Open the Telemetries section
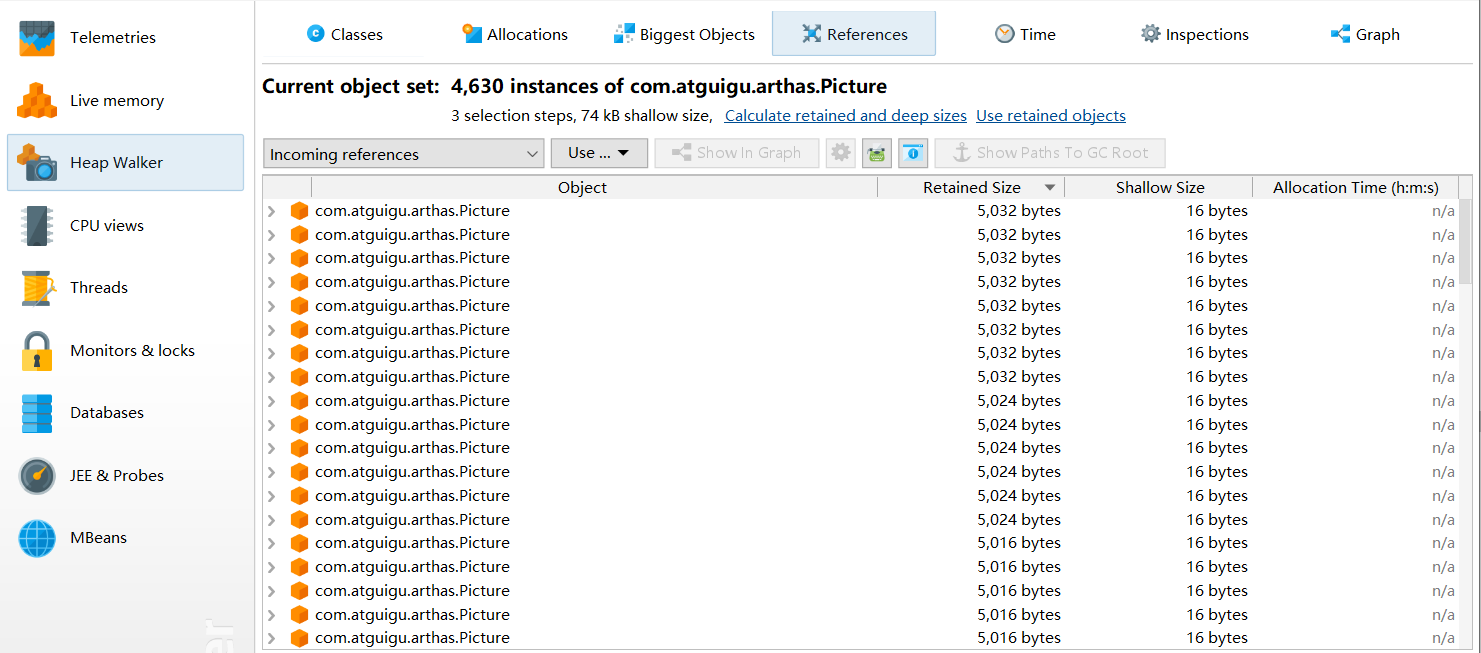This screenshot has height=653, width=1481. pos(112,38)
